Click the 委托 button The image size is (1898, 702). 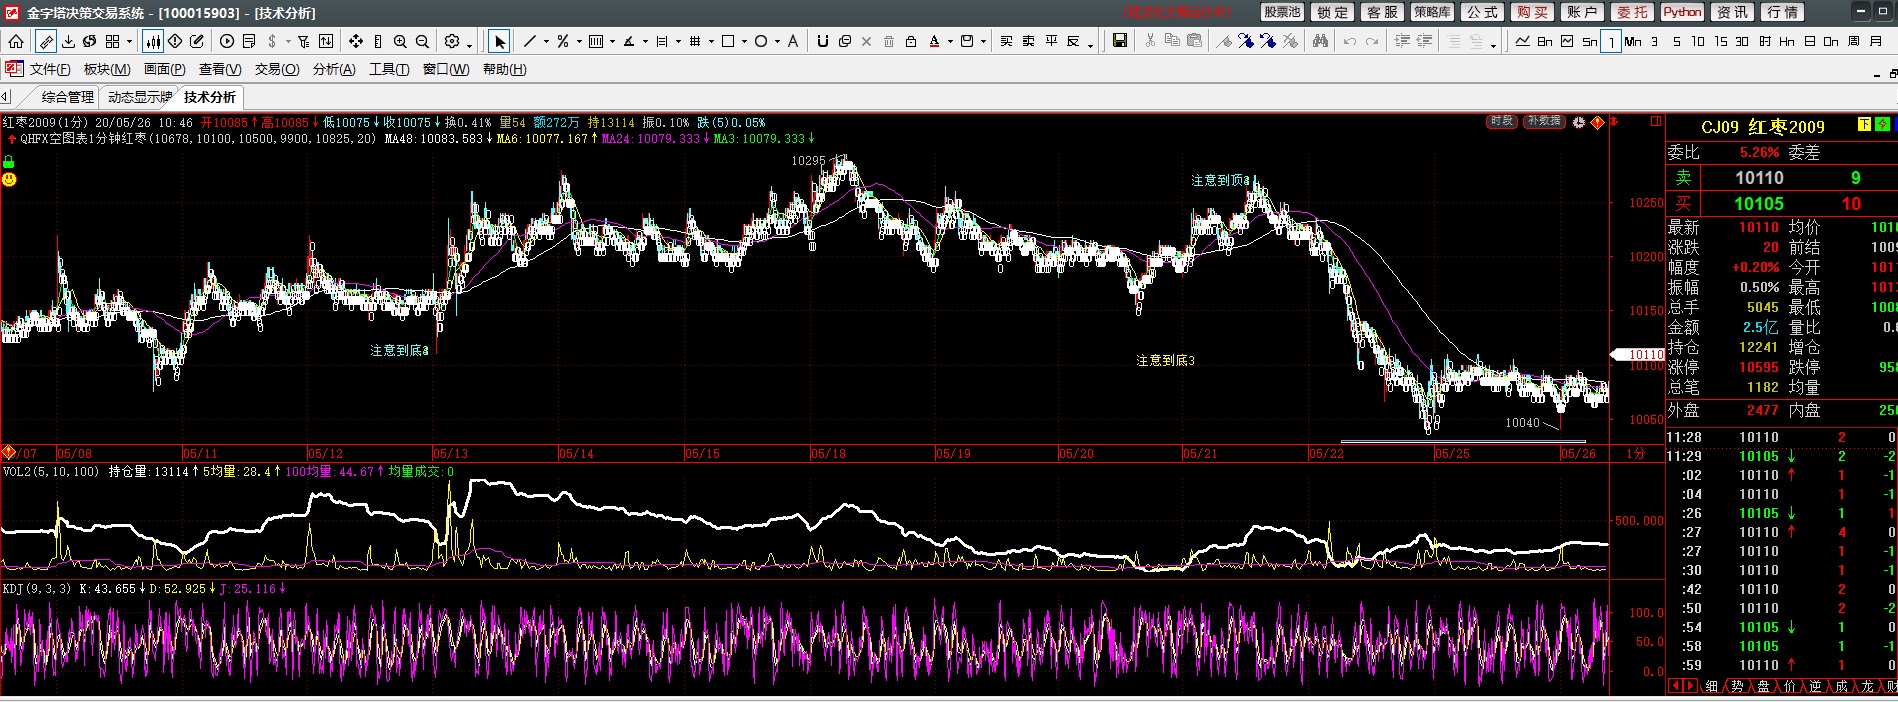[1632, 12]
